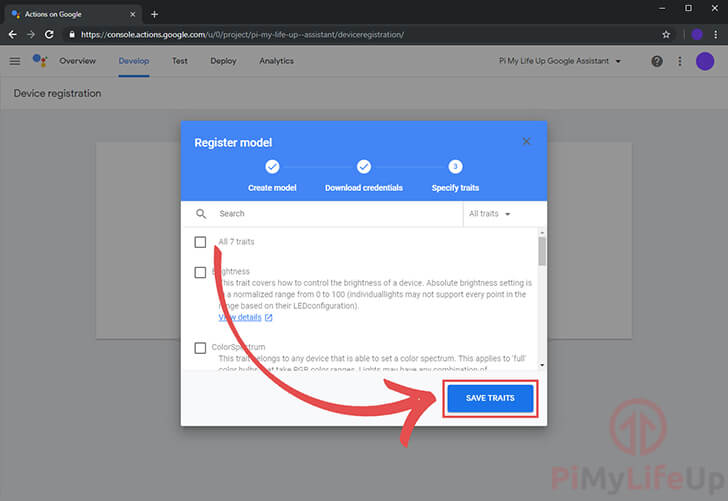Reload the page with the refresh icon
The image size is (728, 501).
(x=49, y=34)
